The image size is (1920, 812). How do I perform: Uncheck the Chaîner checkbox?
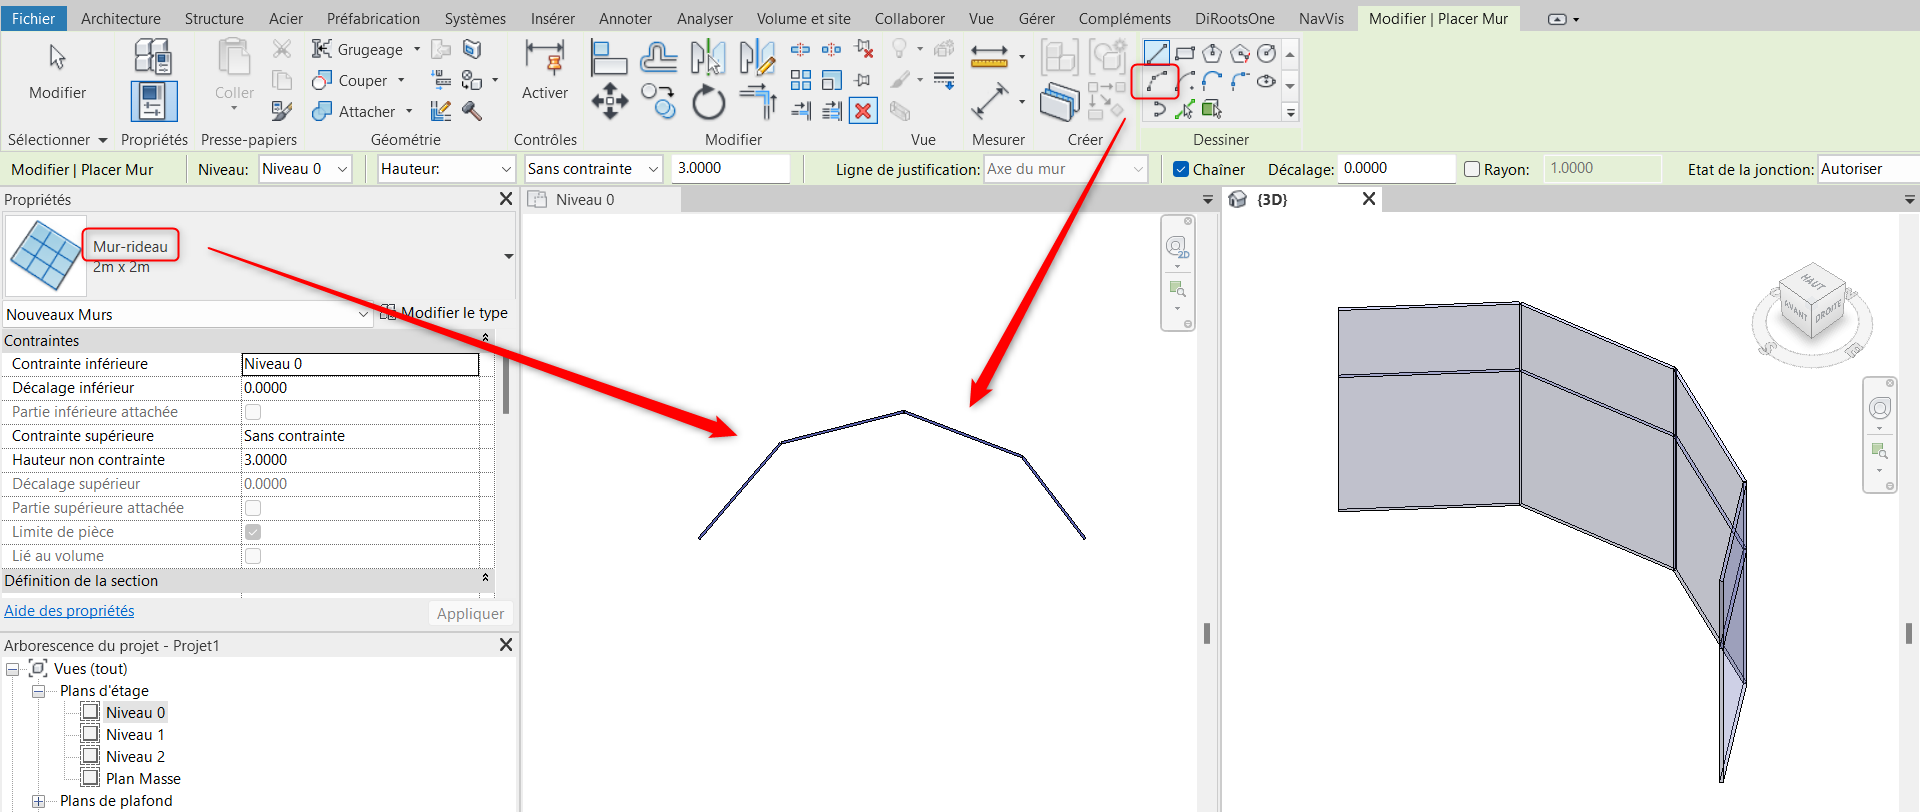pos(1181,169)
